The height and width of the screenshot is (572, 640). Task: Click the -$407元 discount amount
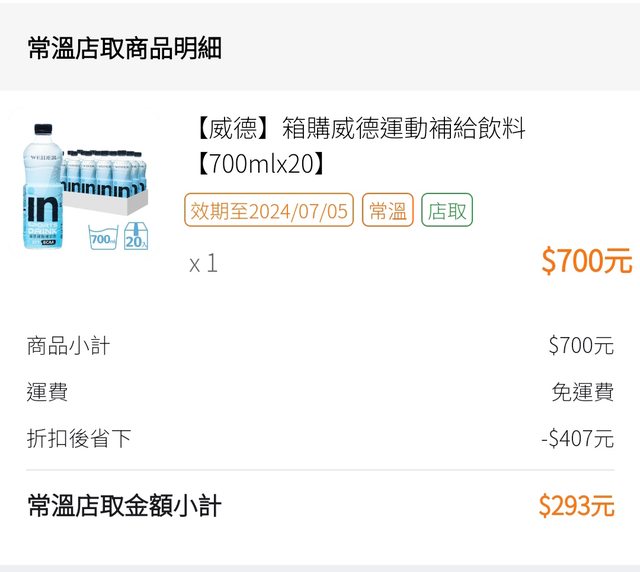coord(576,438)
